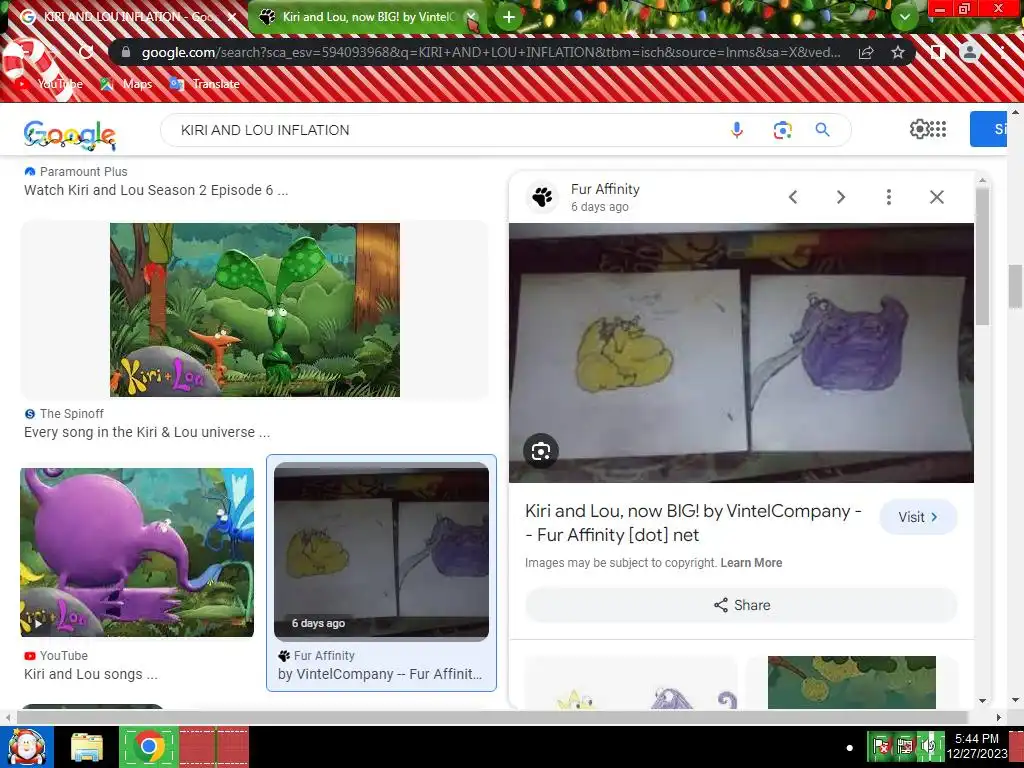This screenshot has width=1024, height=768.
Task: Open File Explorer from the taskbar
Action: coord(87,748)
